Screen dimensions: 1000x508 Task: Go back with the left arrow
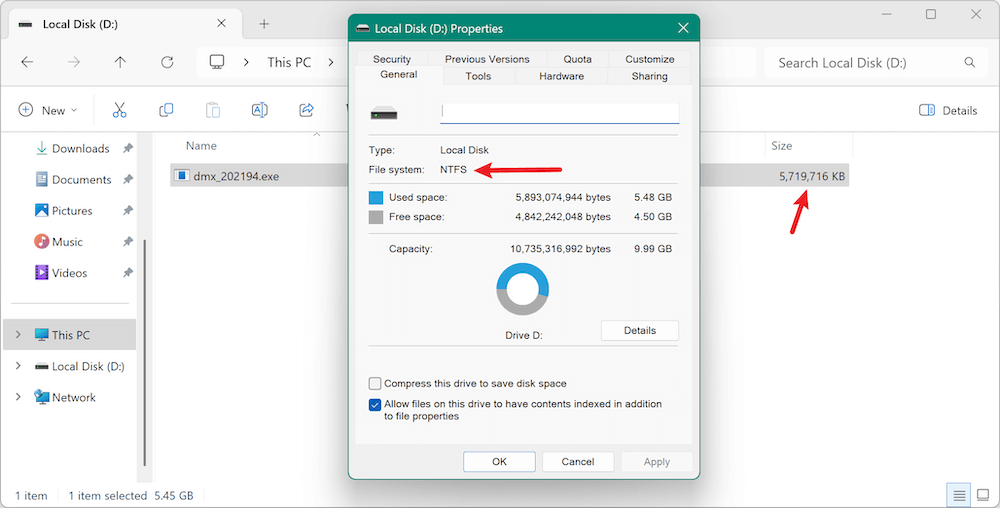[27, 62]
